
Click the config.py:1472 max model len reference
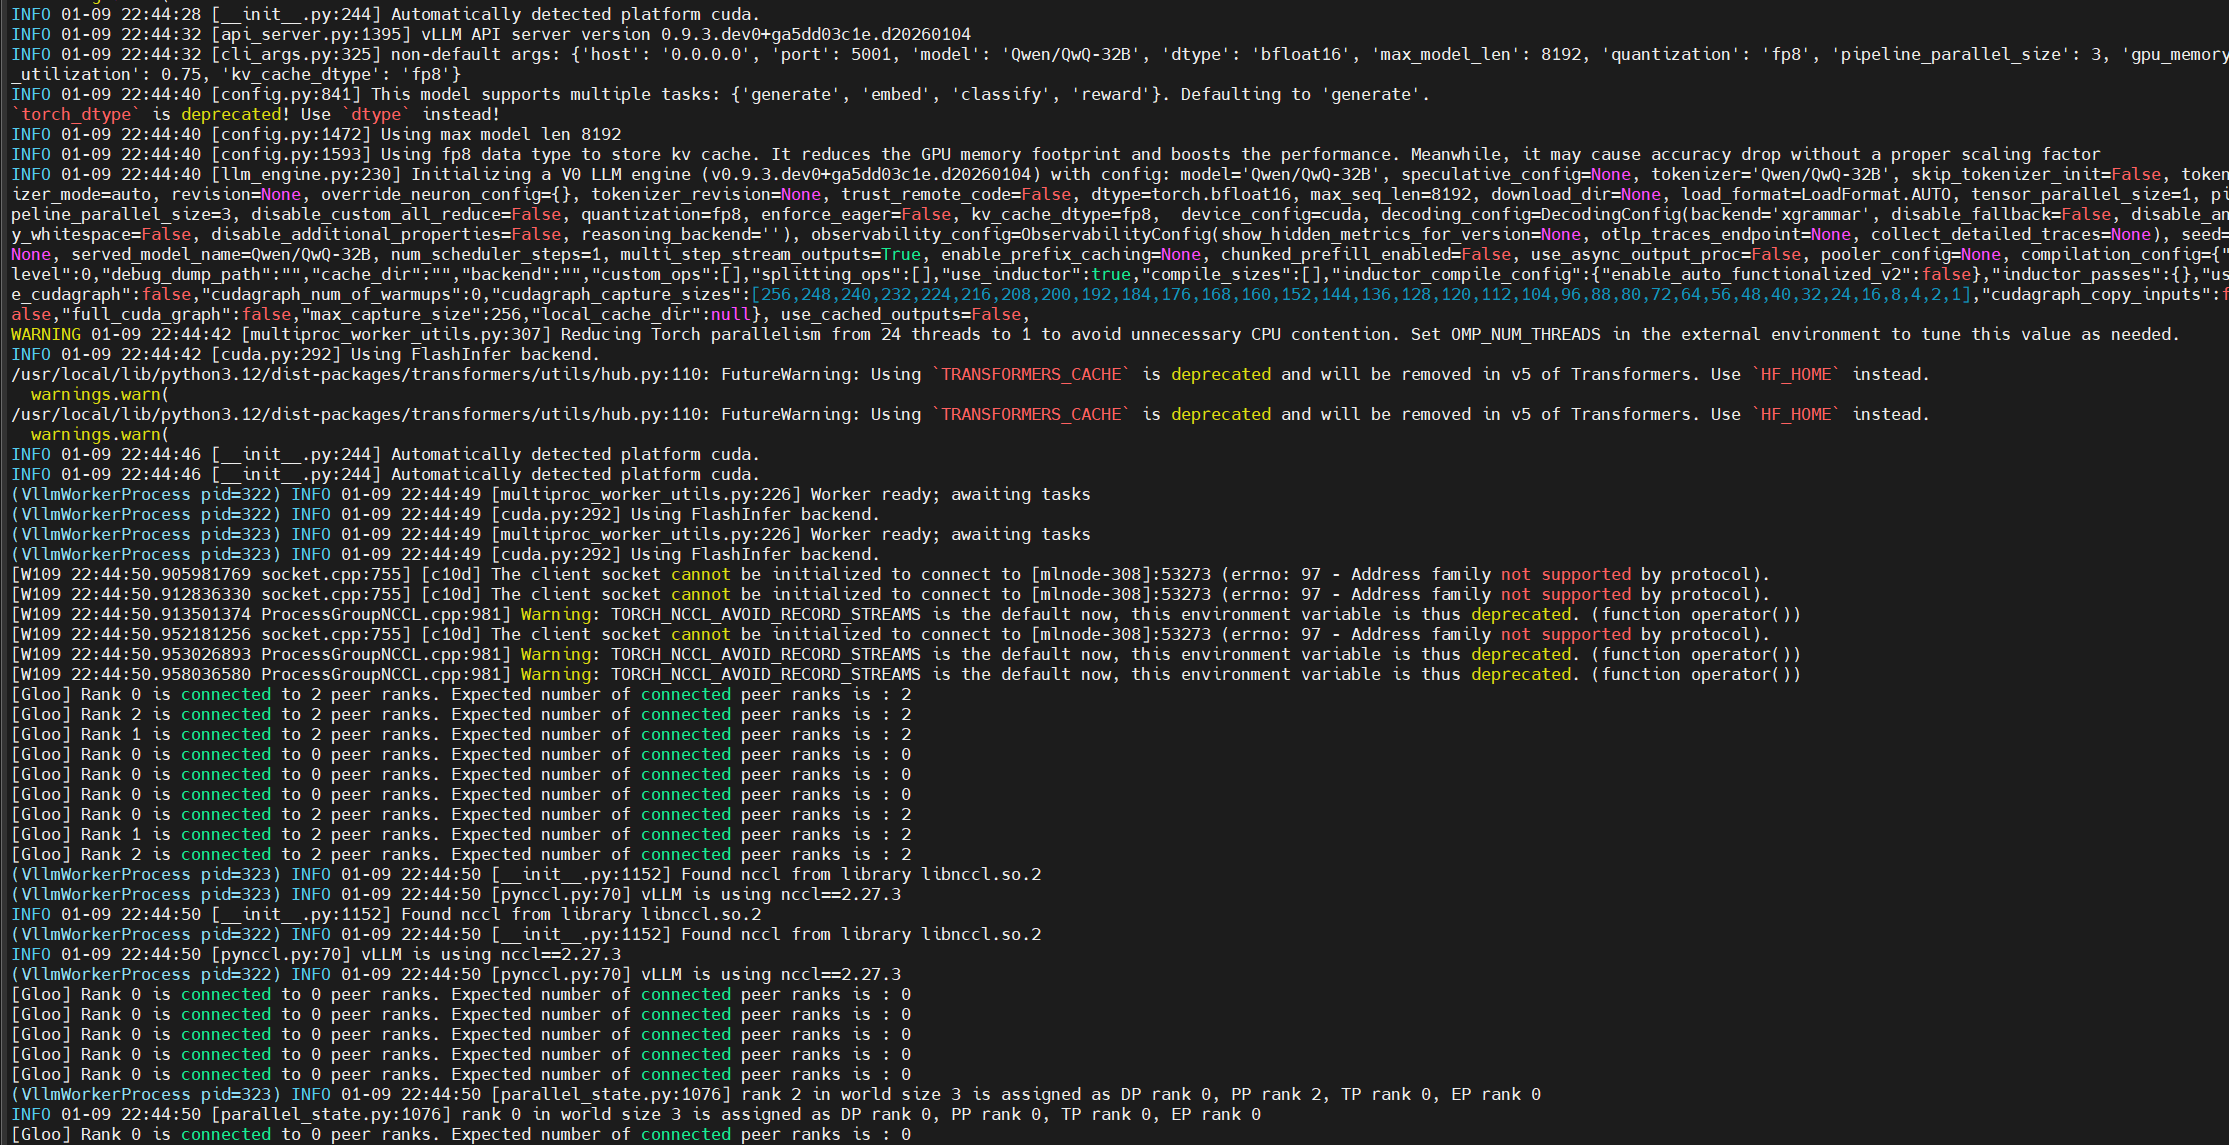290,134
